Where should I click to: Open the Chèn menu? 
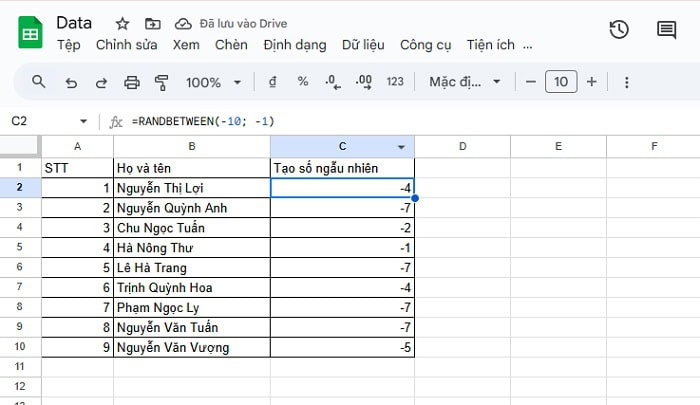231,45
